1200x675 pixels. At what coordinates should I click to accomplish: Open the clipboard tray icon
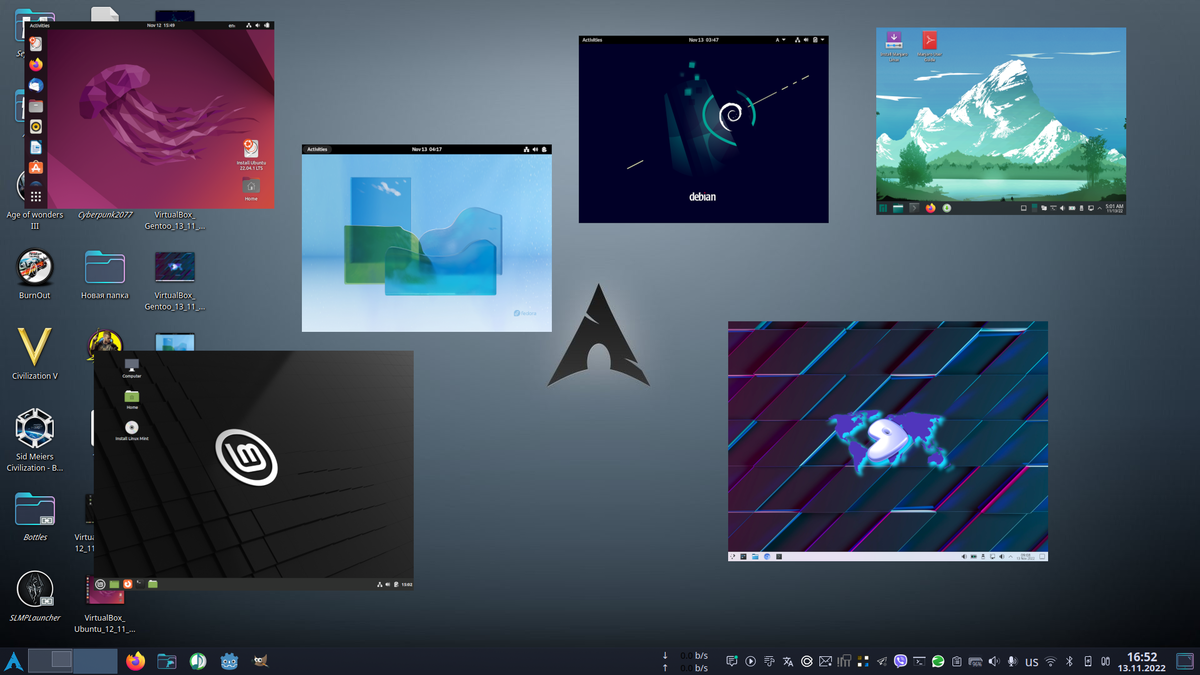click(956, 661)
